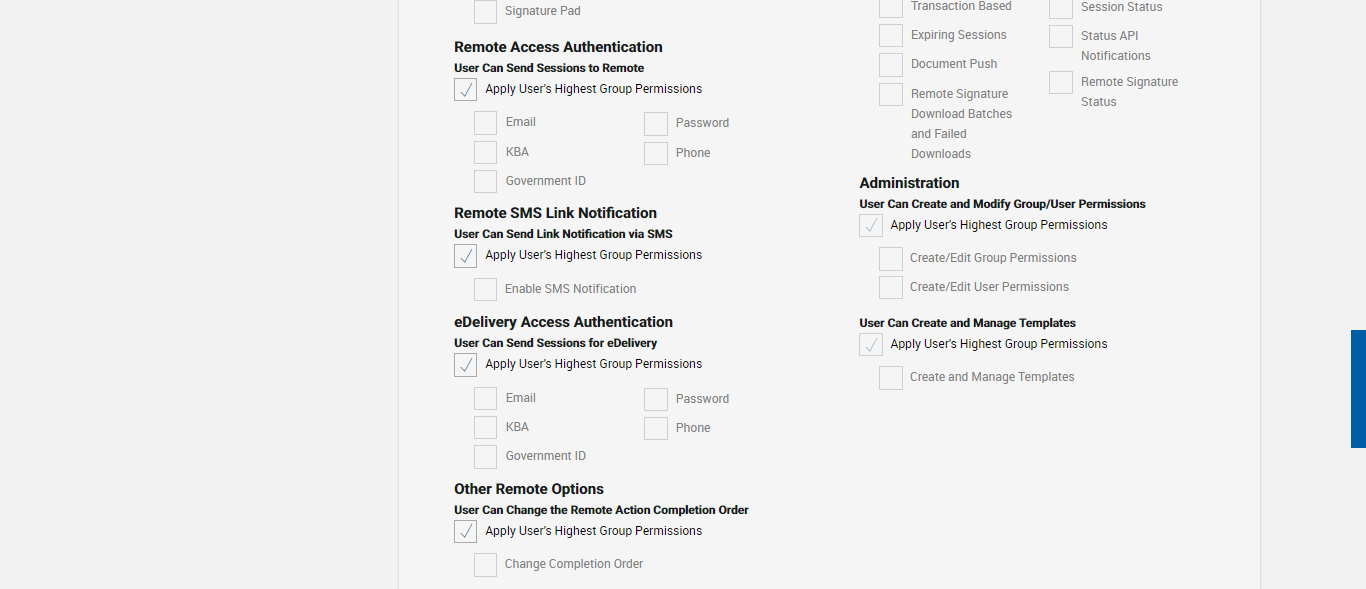Enable Government ID under eDelivery Access Authentication
Viewport: 1366px width, 589px height.
click(485, 457)
